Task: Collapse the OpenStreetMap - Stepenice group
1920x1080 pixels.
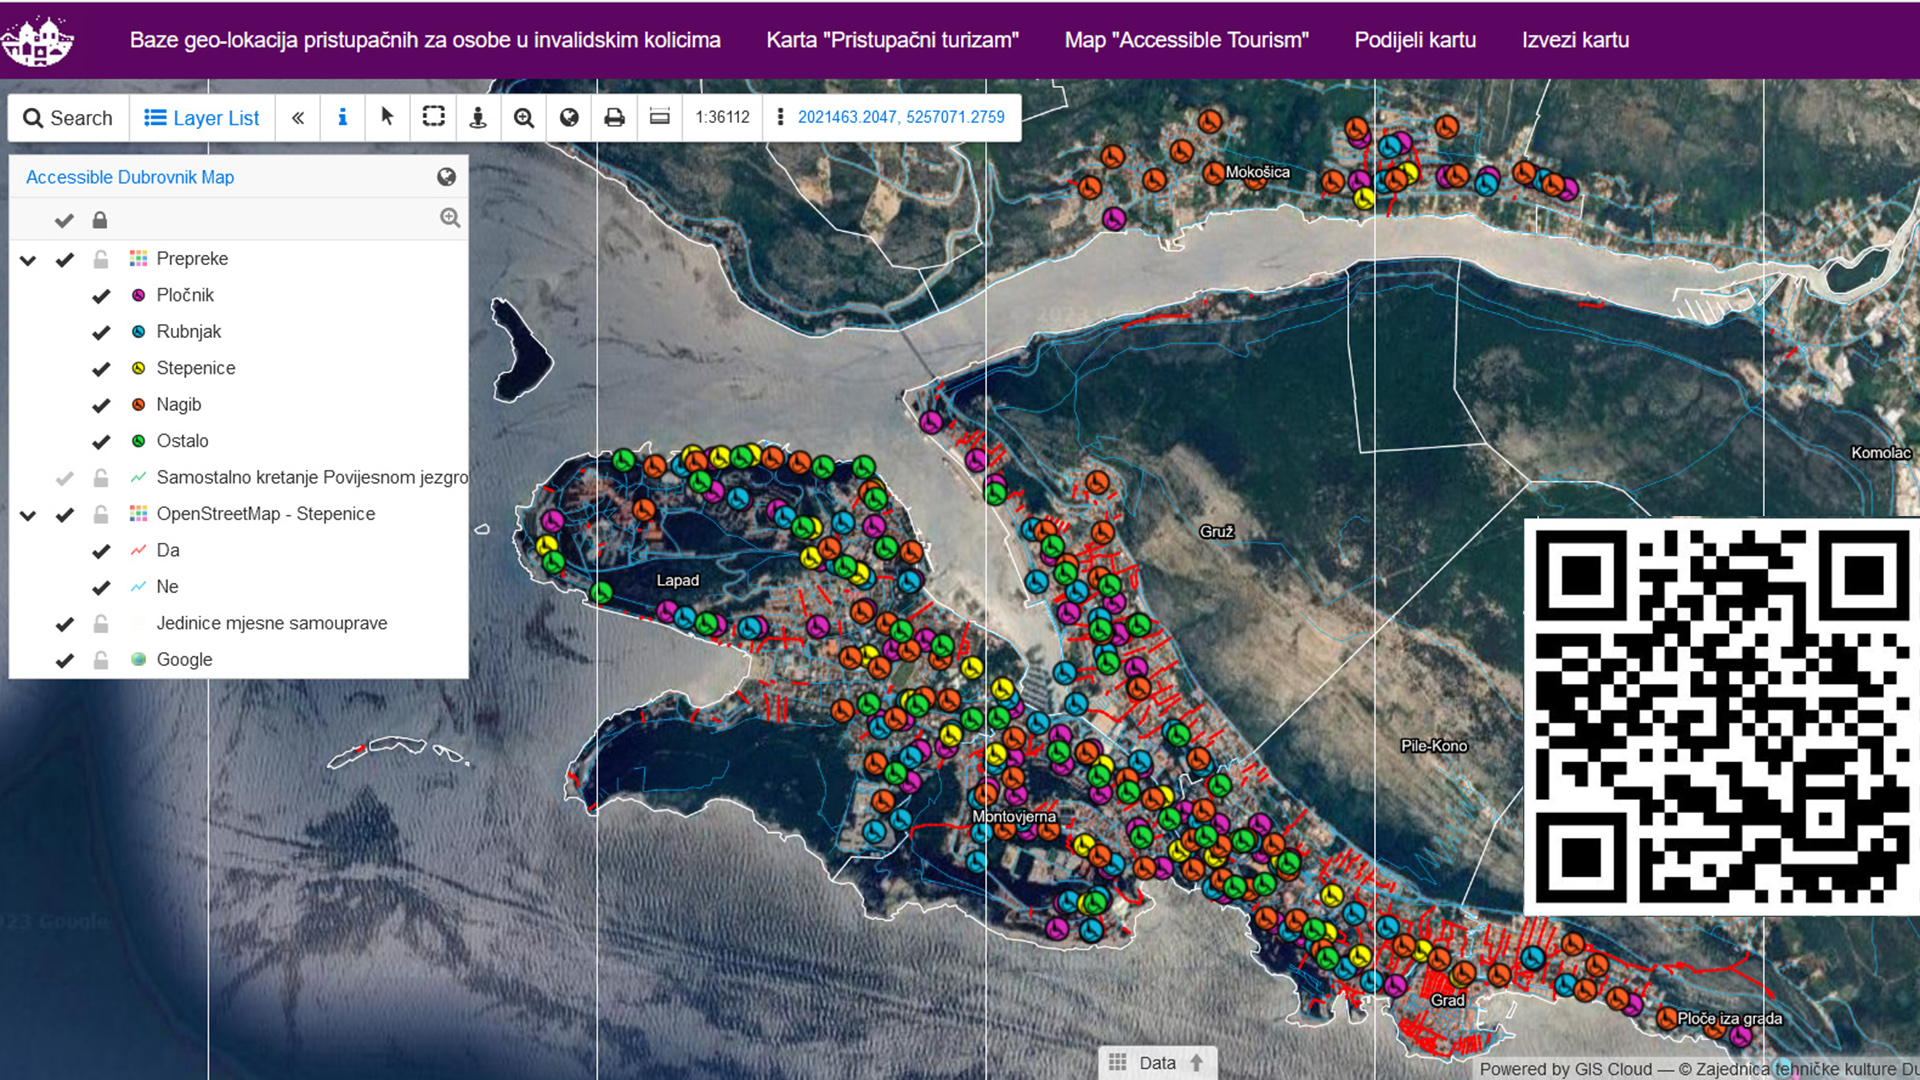Action: click(x=28, y=515)
